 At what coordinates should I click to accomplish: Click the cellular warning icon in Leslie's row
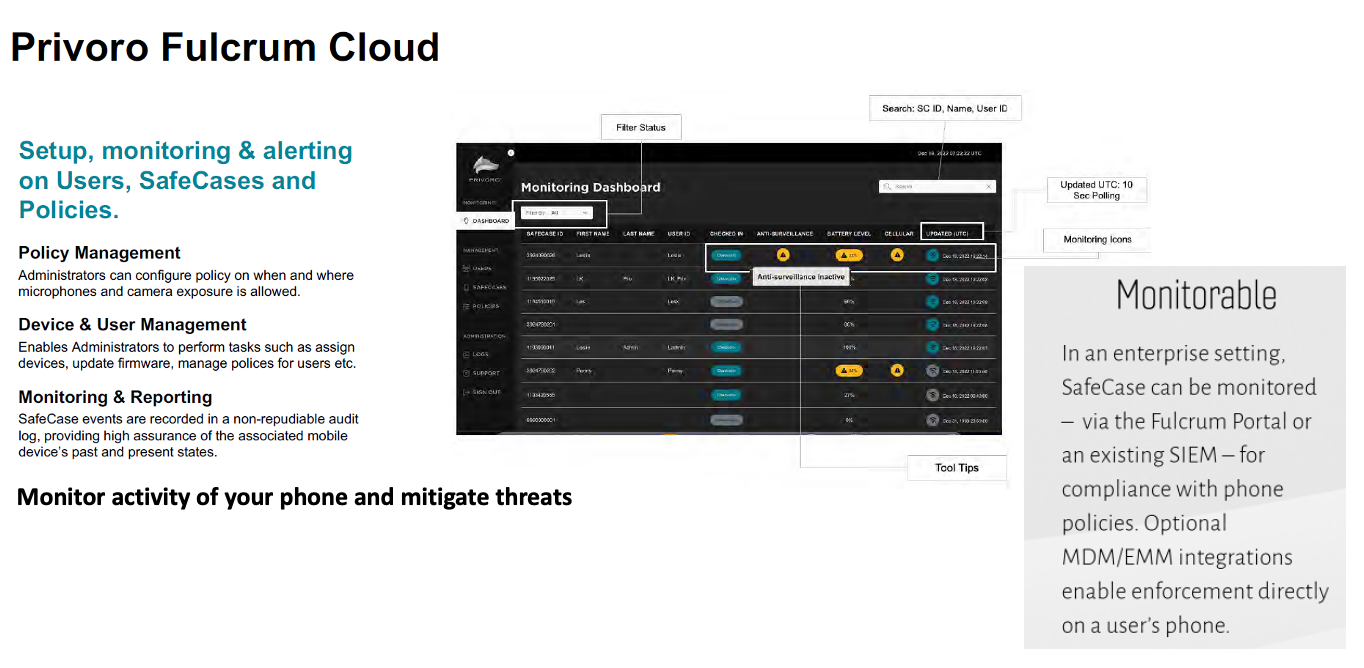tap(897, 255)
